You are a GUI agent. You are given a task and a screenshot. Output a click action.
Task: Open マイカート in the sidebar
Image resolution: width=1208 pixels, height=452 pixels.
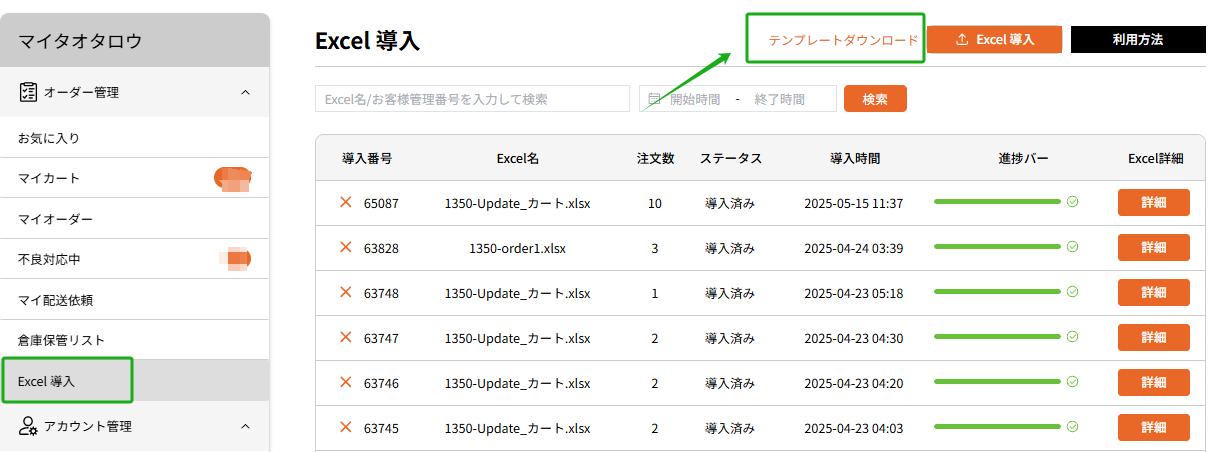click(x=135, y=178)
